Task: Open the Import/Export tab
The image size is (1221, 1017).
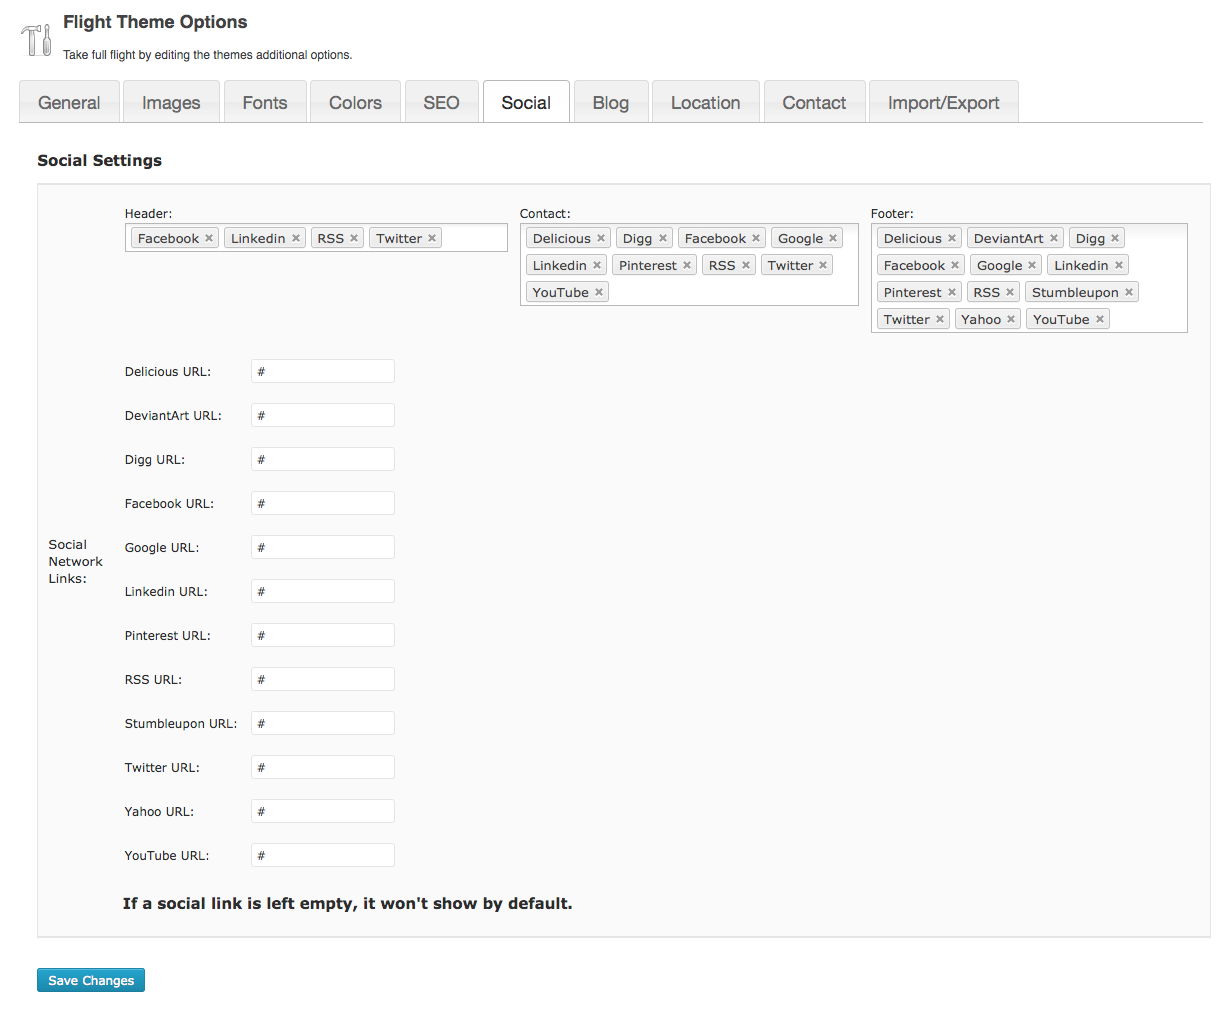Action: tap(943, 103)
